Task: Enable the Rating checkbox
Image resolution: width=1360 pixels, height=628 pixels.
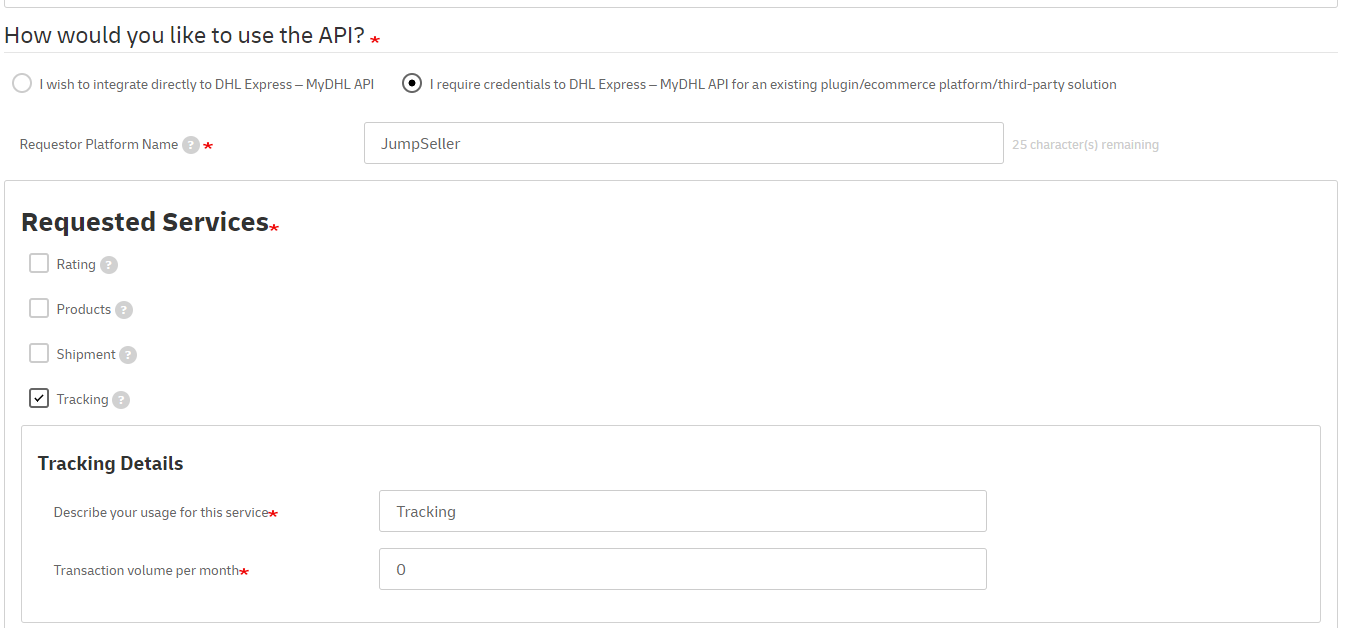Action: 39,264
